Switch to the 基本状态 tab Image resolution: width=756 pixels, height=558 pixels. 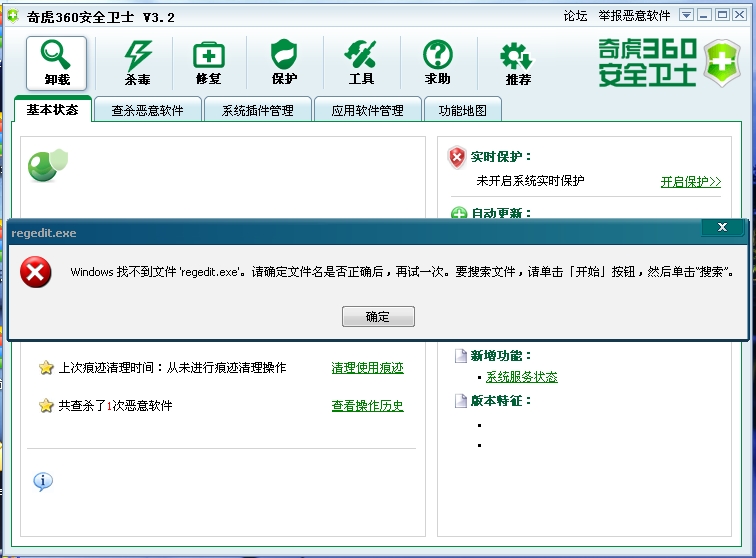[x=53, y=109]
